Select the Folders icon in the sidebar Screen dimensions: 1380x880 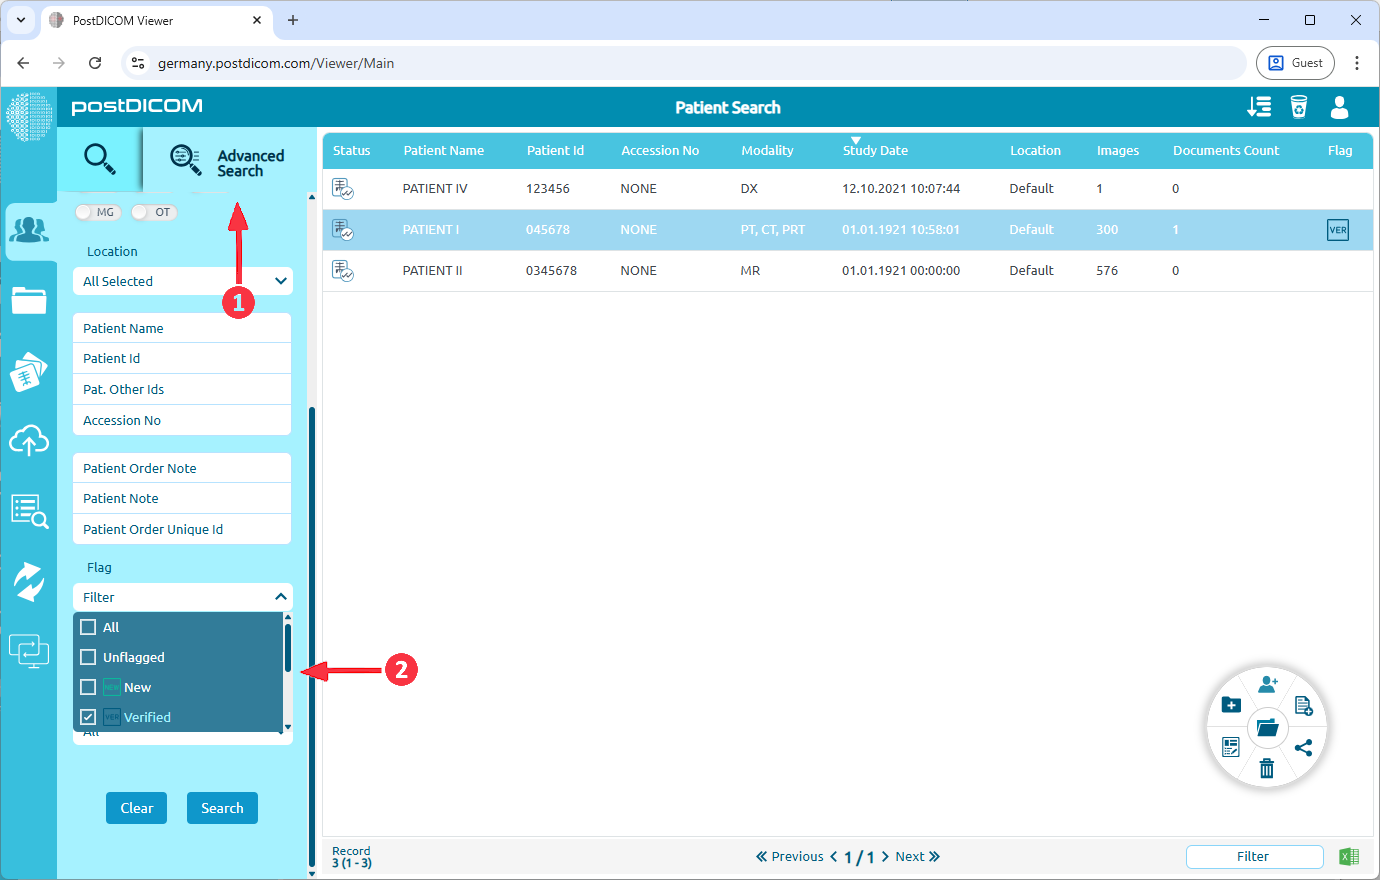point(30,301)
